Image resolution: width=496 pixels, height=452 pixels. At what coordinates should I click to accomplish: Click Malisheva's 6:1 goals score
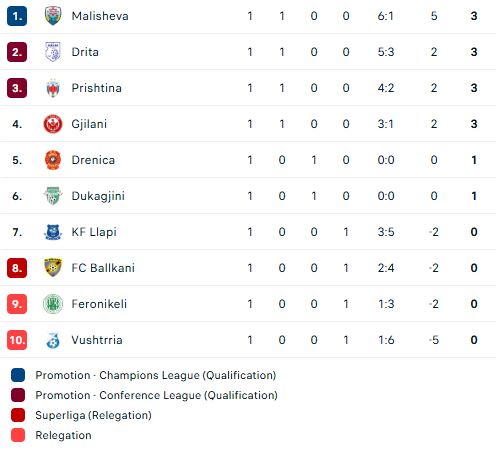click(x=386, y=16)
